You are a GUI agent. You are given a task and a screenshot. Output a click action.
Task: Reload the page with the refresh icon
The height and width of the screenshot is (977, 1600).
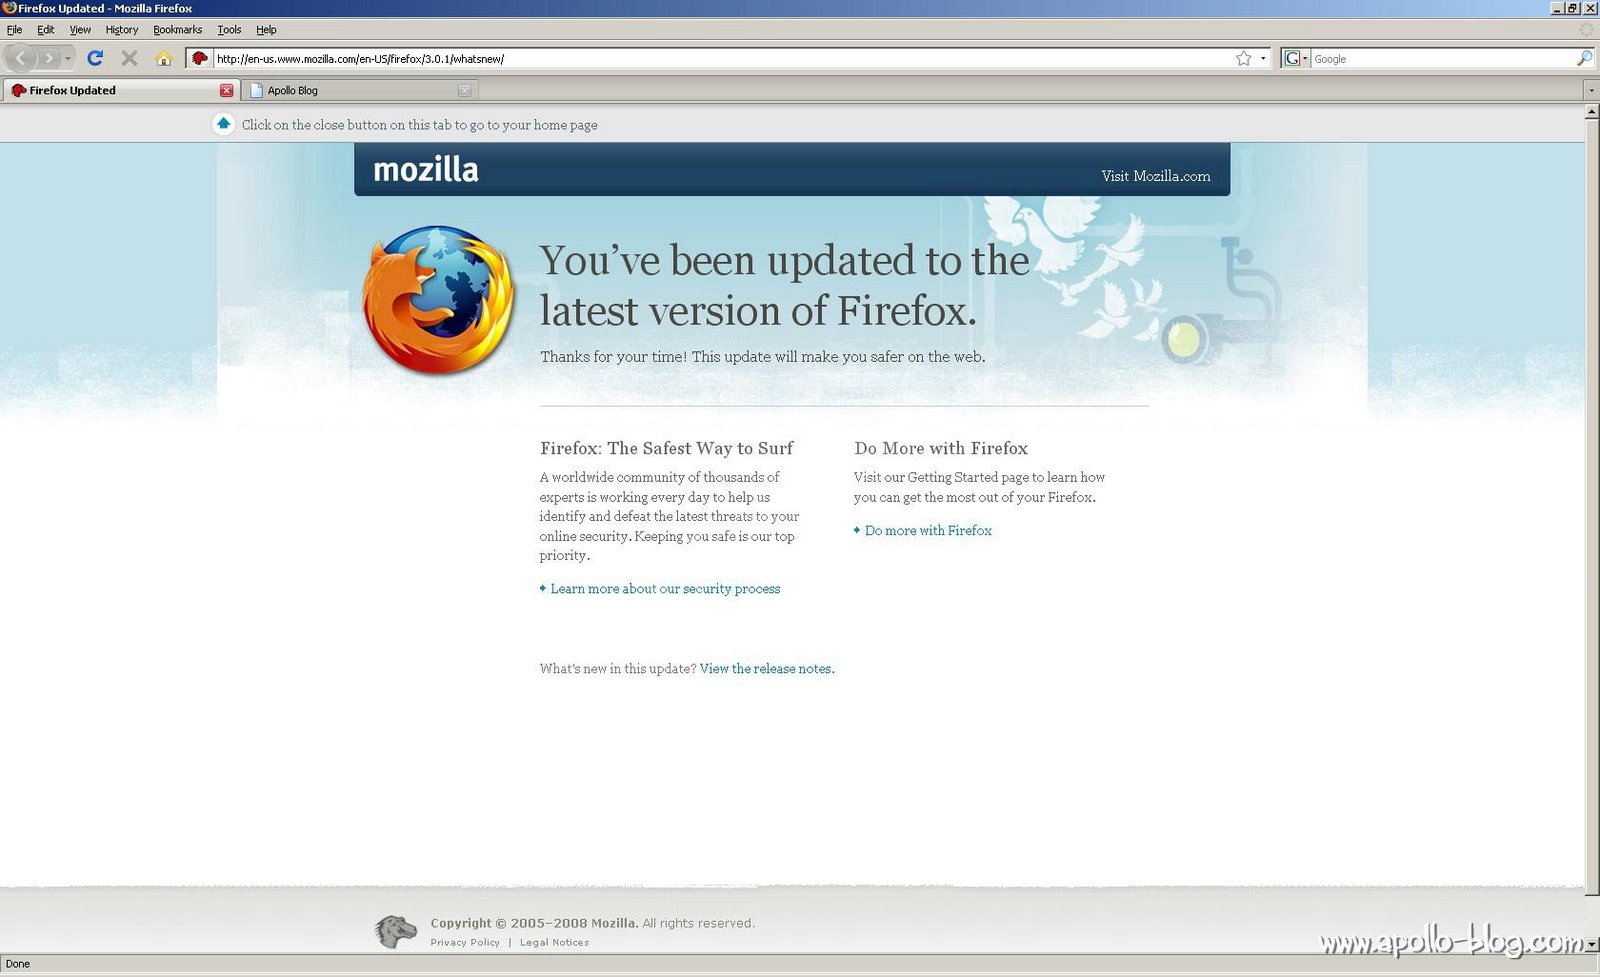click(x=95, y=58)
